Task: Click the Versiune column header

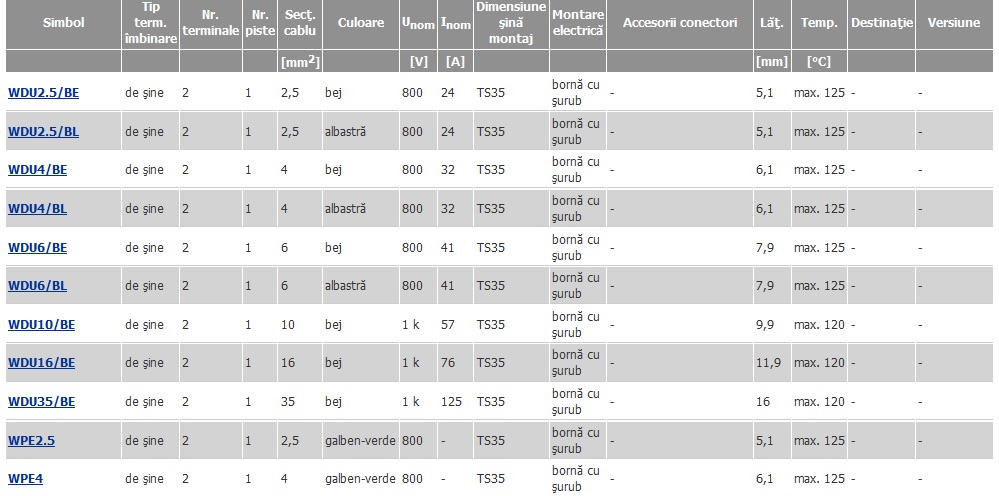Action: coord(954,24)
